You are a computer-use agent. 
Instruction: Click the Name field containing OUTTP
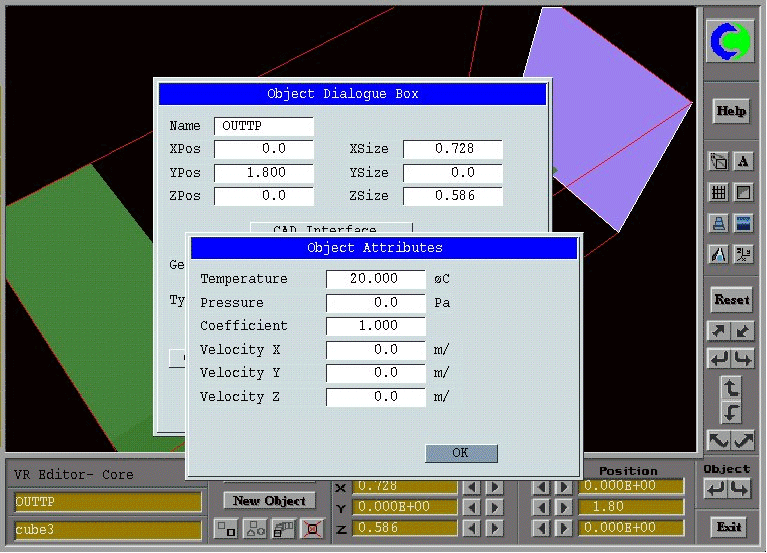264,126
